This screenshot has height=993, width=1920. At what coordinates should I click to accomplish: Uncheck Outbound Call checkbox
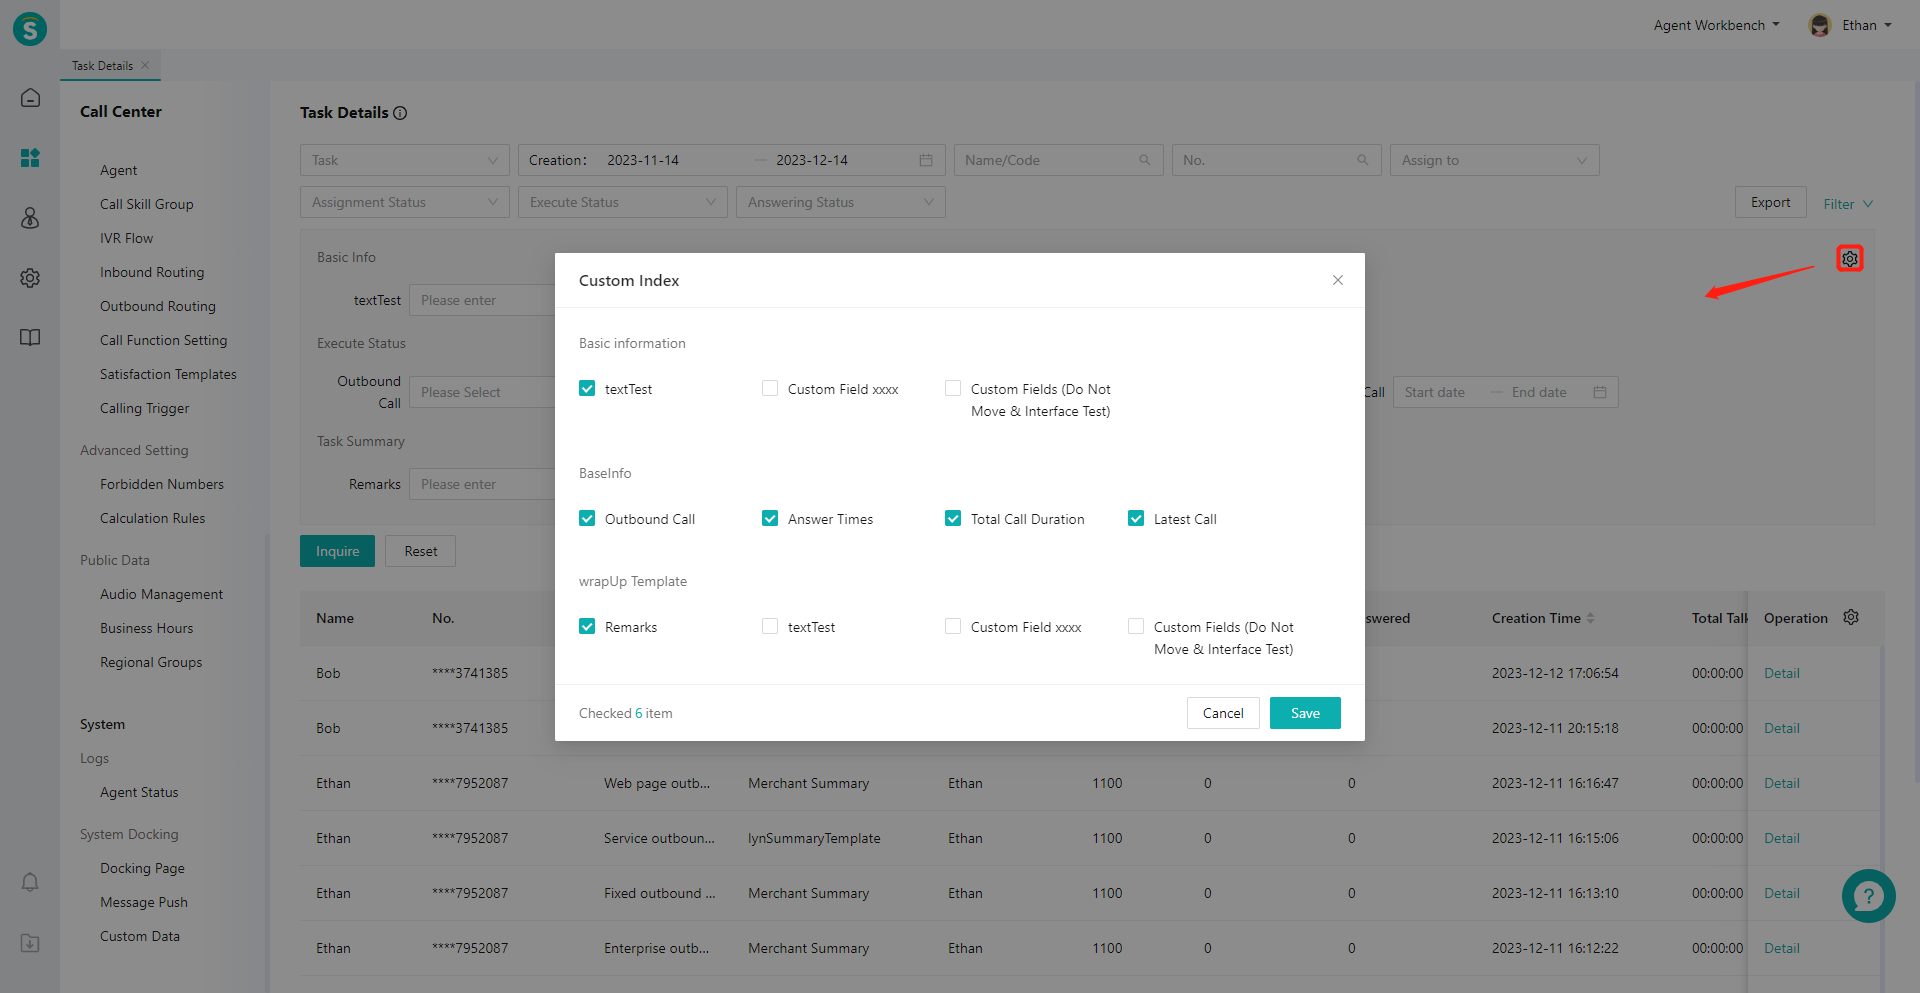[x=587, y=518]
